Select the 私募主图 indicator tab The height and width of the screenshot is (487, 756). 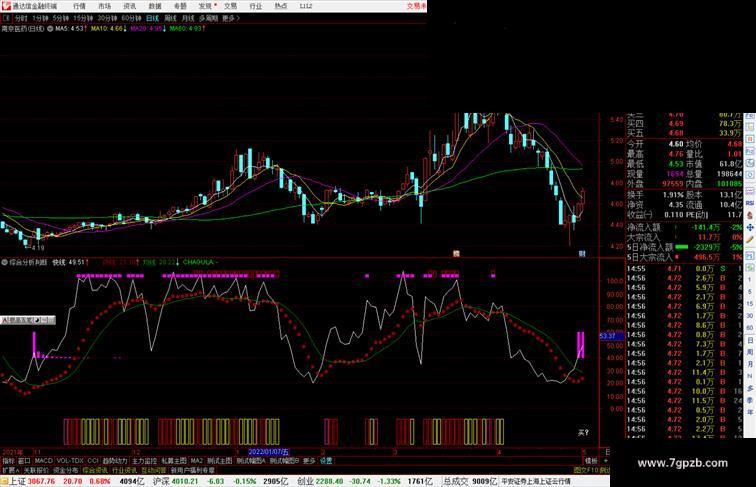(x=174, y=461)
